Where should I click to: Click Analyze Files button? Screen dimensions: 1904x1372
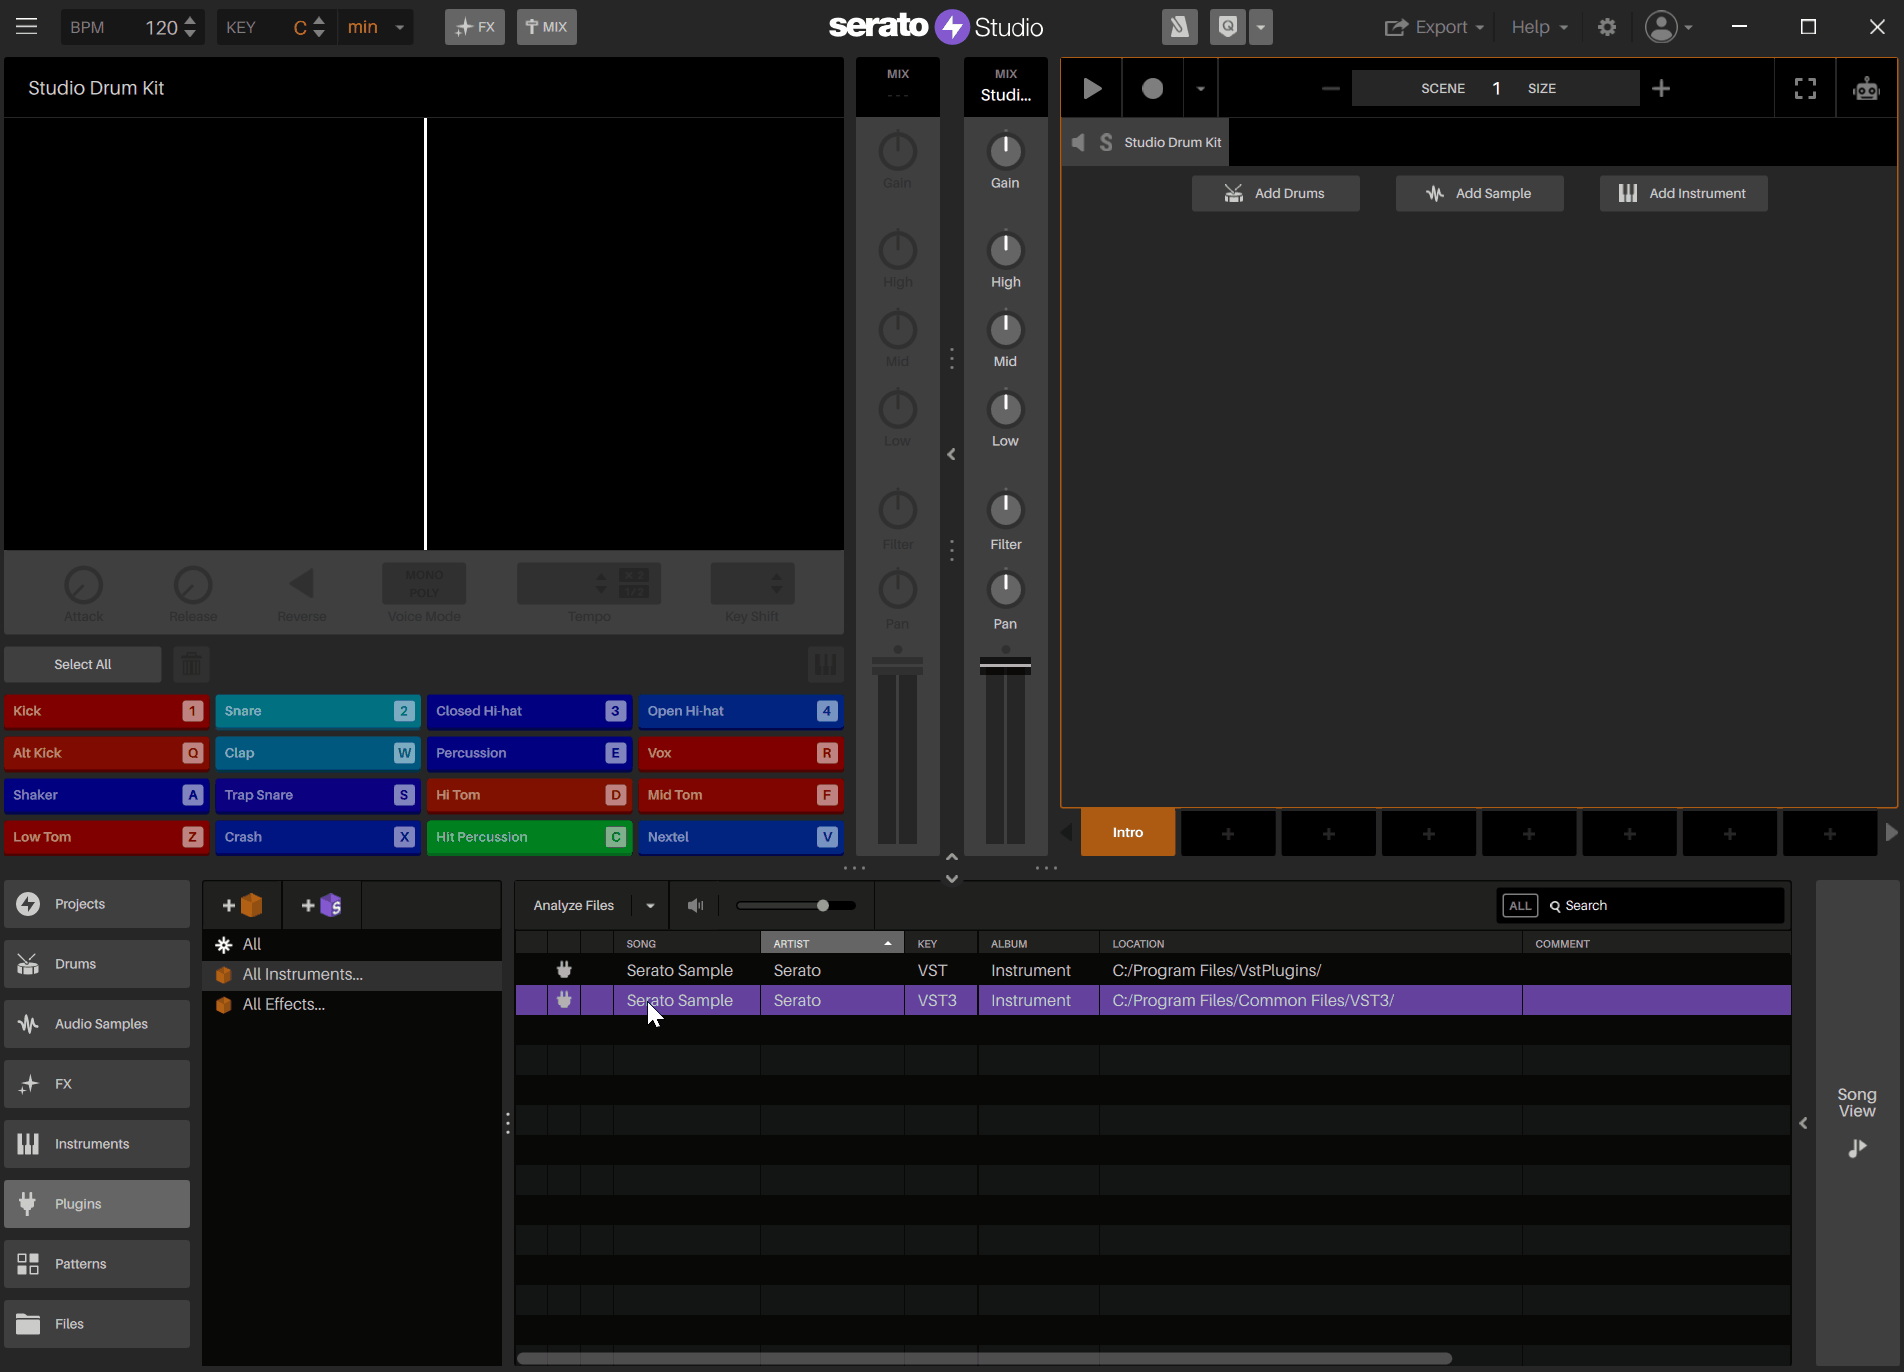click(574, 905)
